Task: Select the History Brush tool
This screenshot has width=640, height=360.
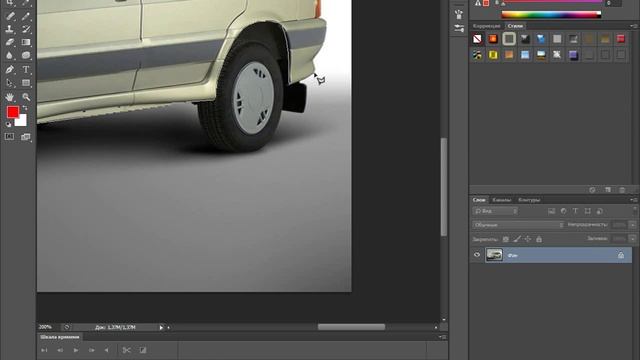Action: pyautogui.click(x=26, y=29)
